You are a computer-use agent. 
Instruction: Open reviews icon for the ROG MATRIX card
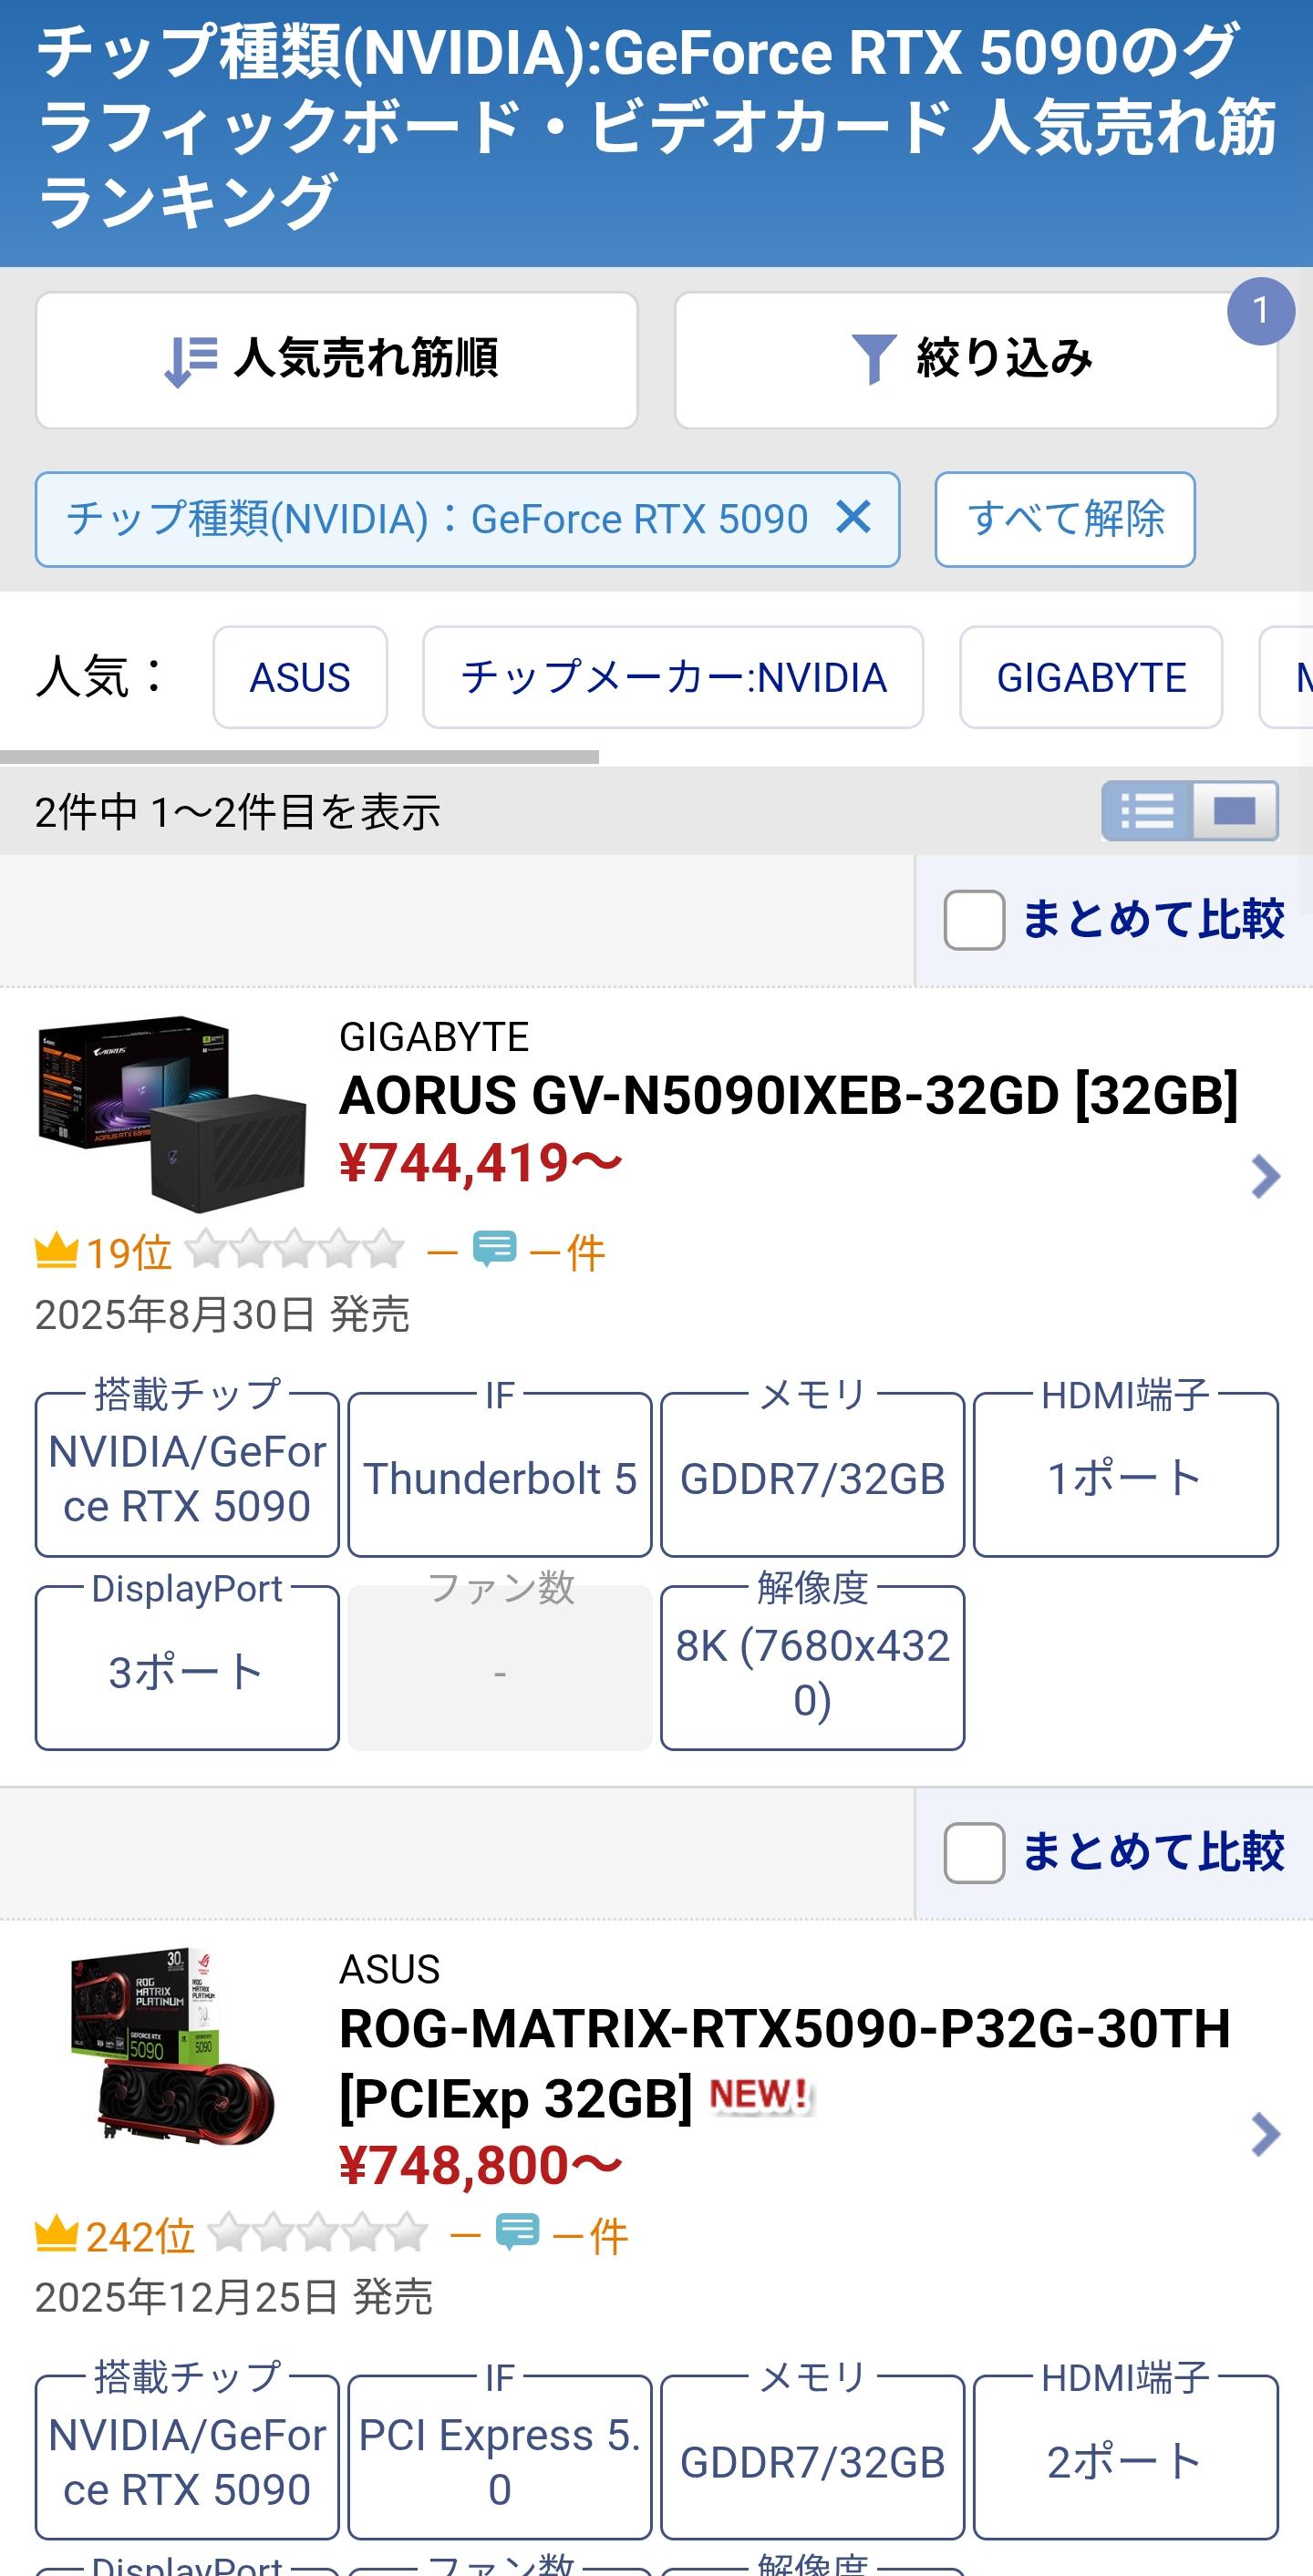pyautogui.click(x=518, y=2233)
